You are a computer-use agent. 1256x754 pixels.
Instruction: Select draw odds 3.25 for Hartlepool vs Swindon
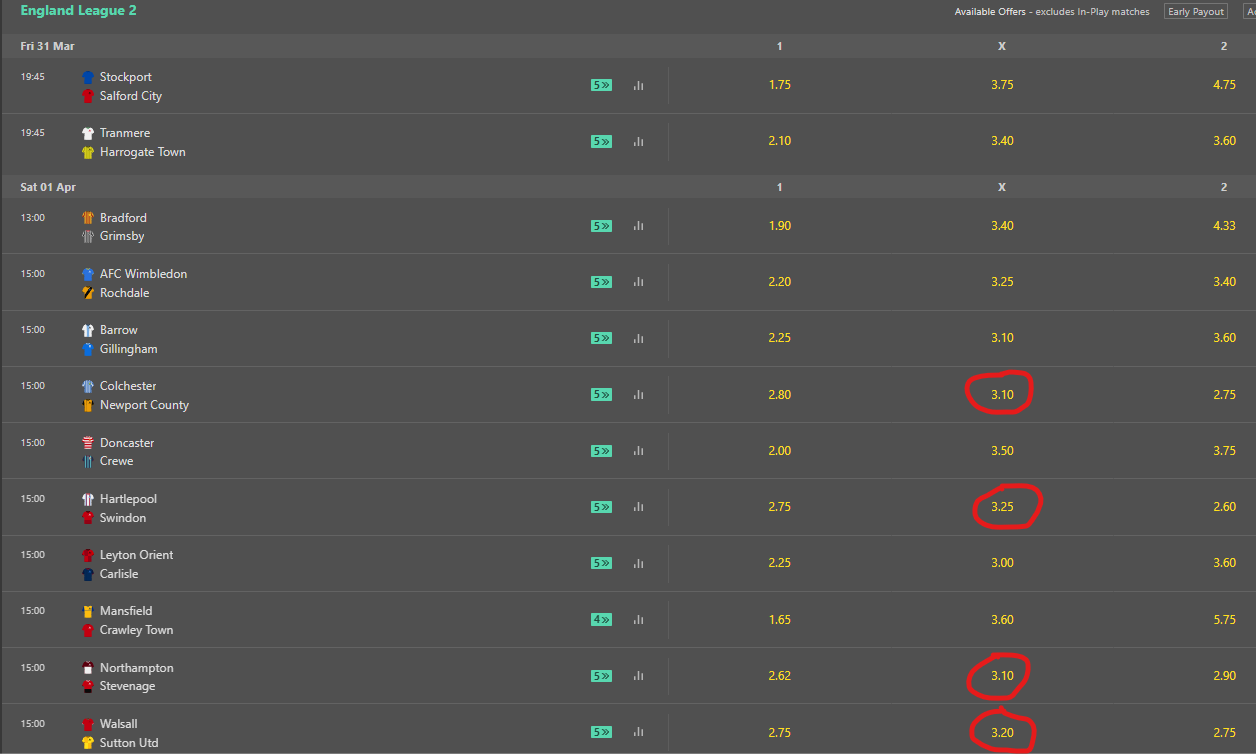pyautogui.click(x=1002, y=507)
